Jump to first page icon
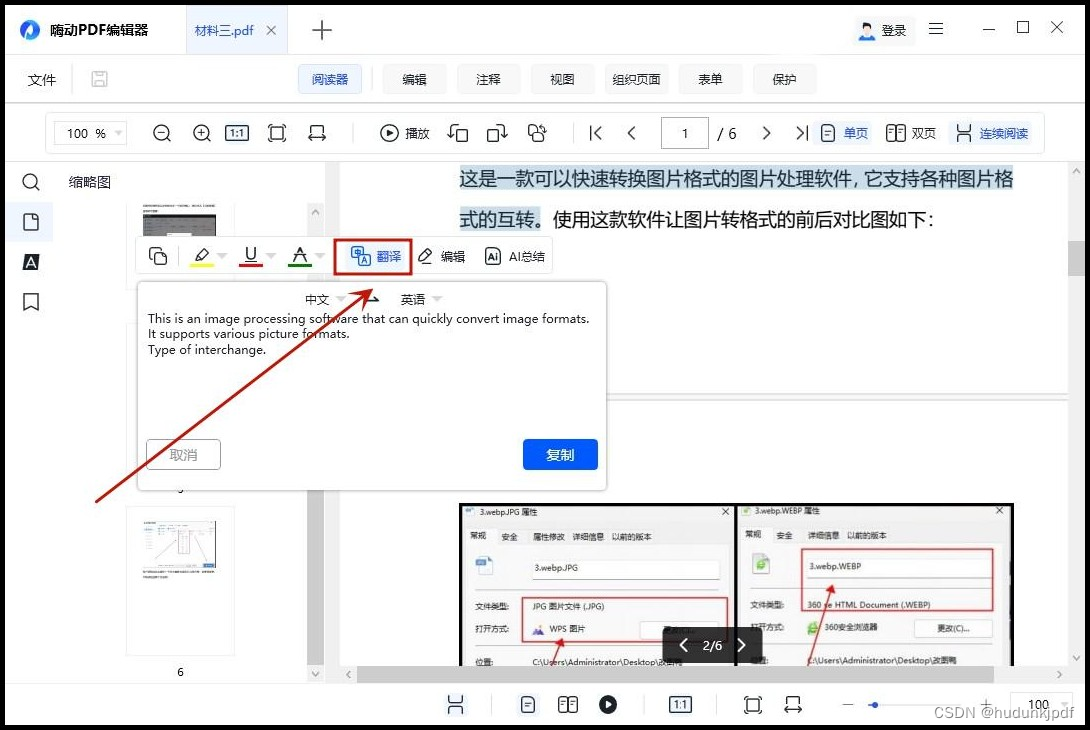The height and width of the screenshot is (730, 1090). click(x=595, y=133)
